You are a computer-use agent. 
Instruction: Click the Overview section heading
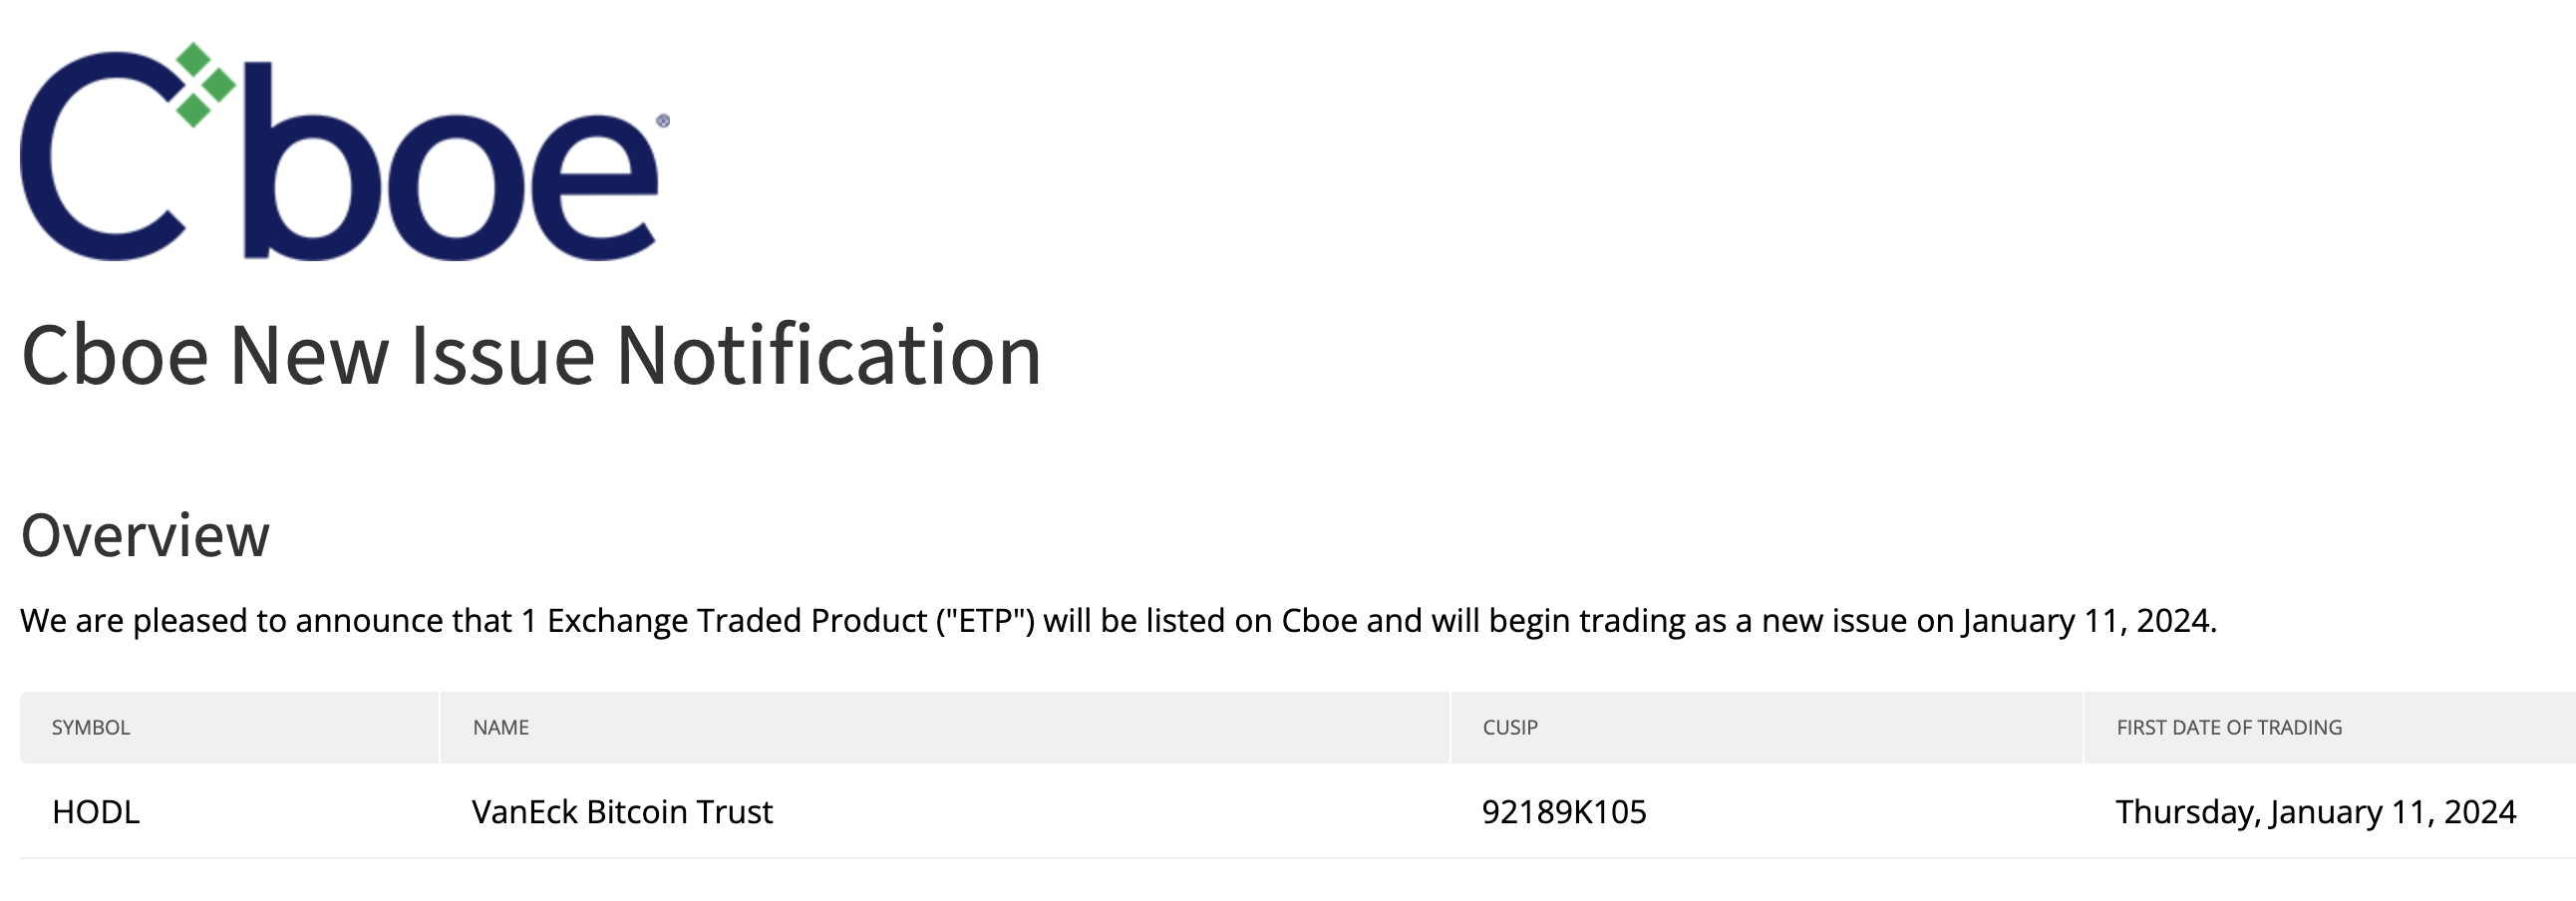click(145, 536)
